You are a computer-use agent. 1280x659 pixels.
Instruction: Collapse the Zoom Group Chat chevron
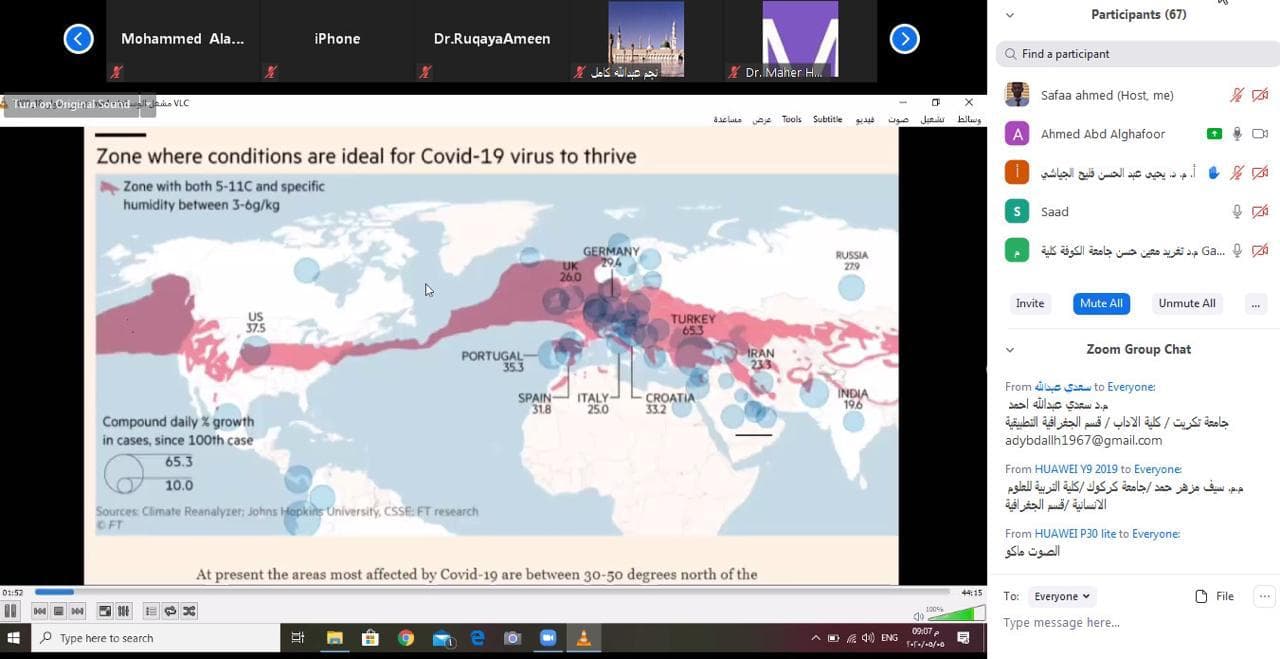(1009, 350)
